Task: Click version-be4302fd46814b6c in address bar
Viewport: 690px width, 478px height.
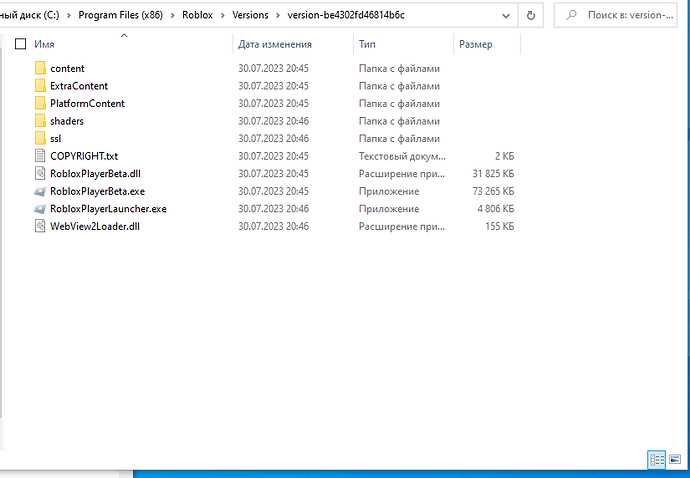Action: point(346,15)
